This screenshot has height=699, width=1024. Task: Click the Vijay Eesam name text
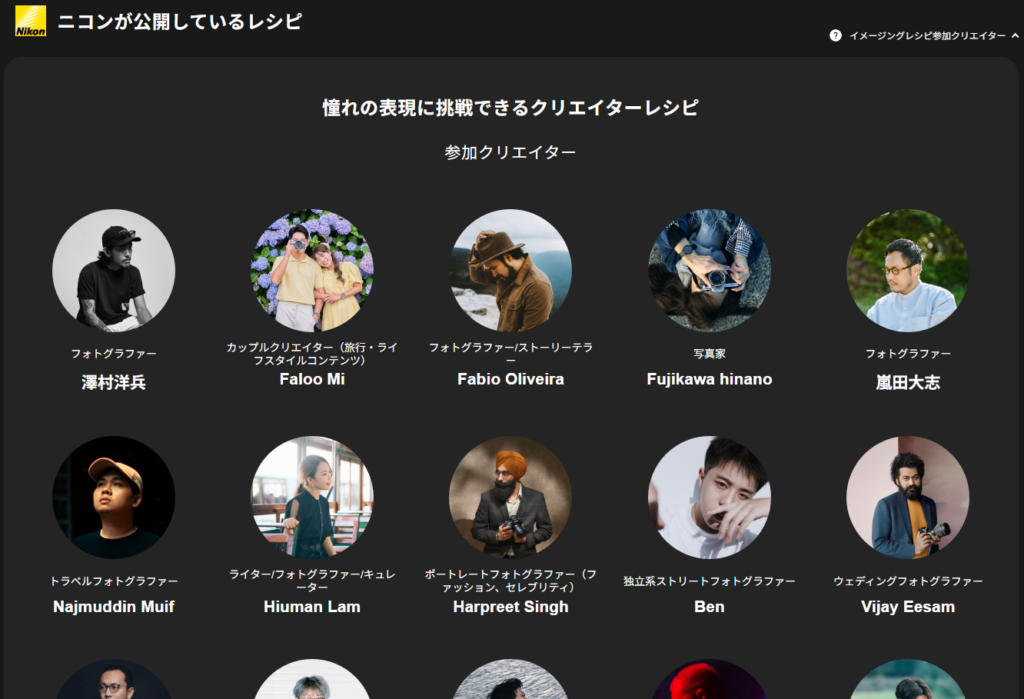point(907,606)
